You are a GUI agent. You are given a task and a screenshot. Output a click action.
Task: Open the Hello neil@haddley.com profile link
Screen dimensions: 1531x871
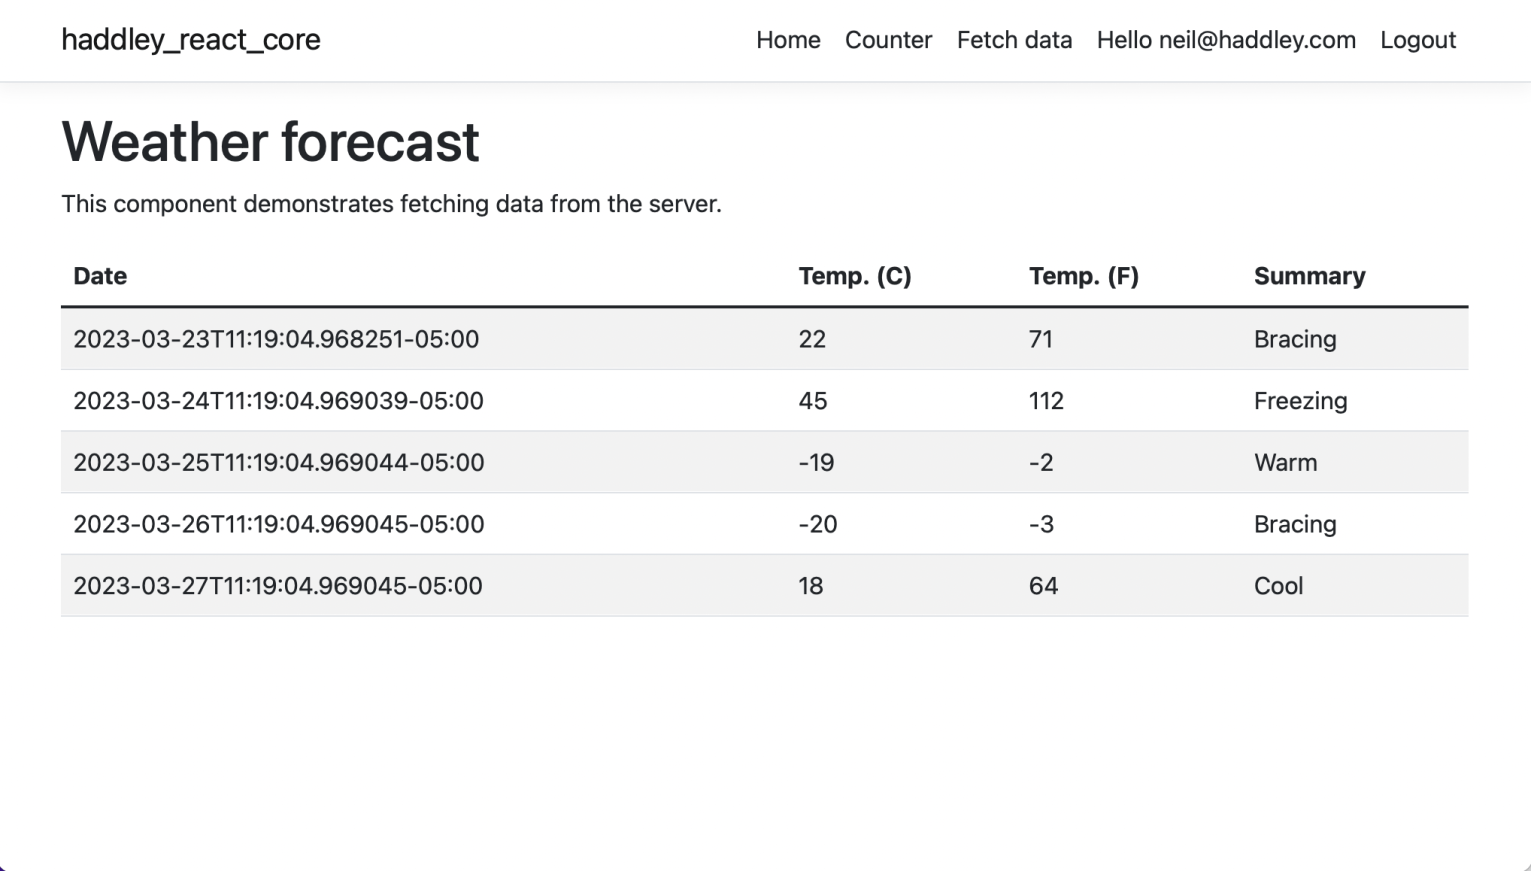[x=1226, y=40]
